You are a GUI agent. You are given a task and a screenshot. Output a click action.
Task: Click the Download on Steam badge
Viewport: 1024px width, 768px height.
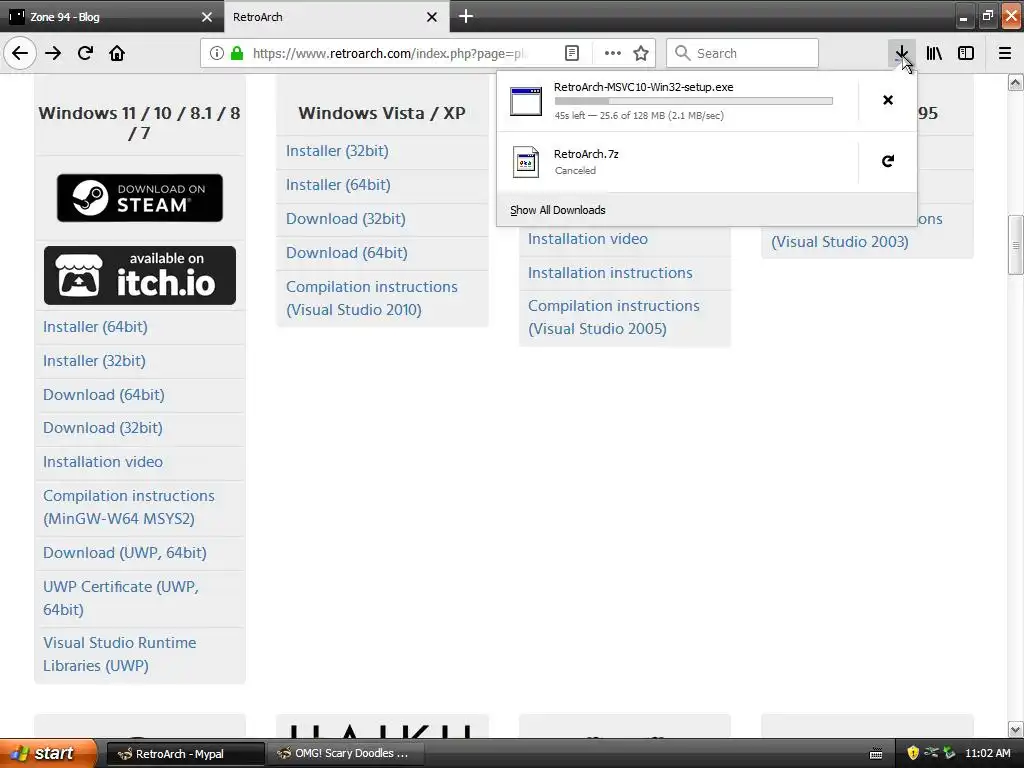pos(140,198)
